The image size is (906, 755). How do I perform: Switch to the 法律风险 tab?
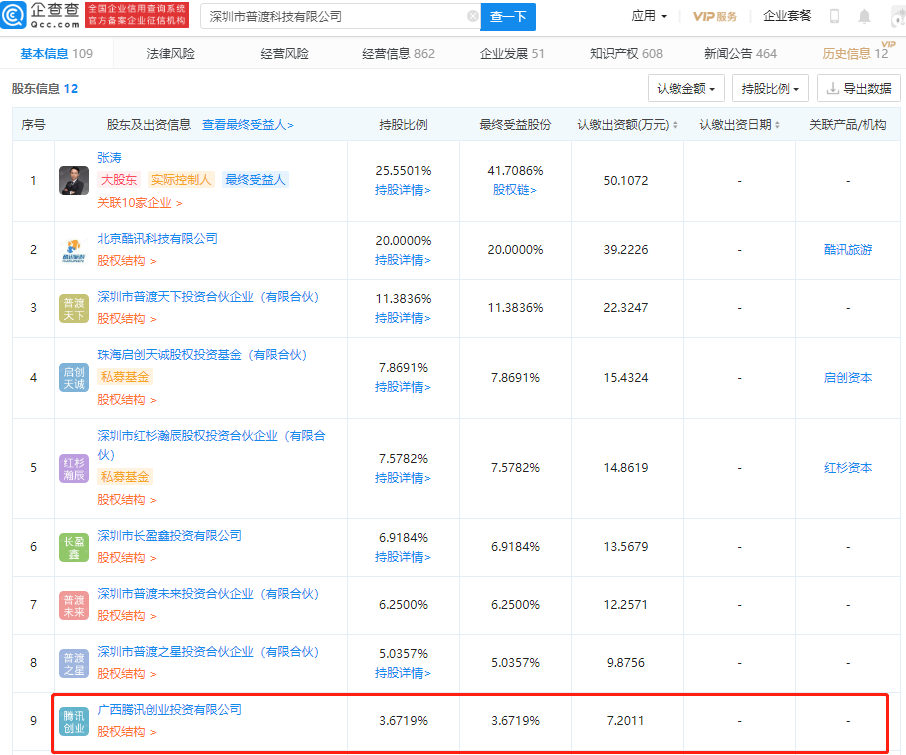(171, 54)
